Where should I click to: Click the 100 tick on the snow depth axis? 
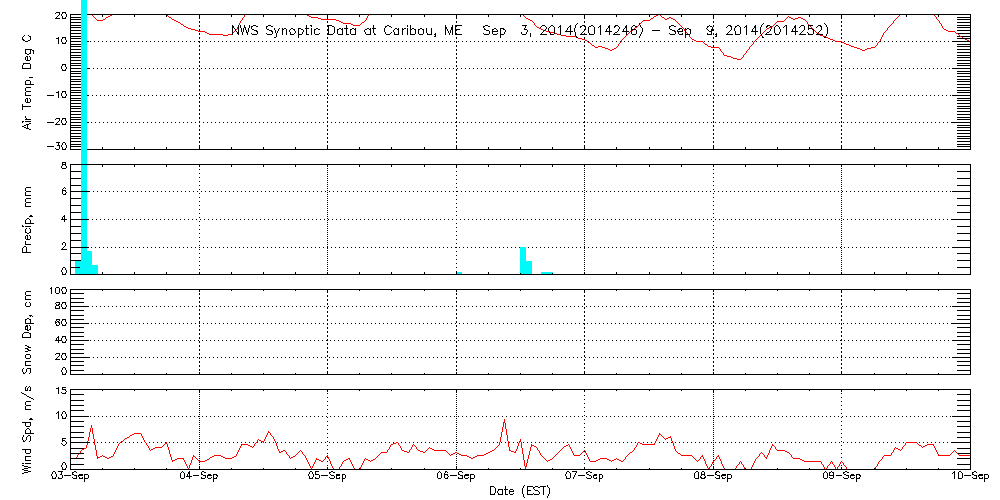[x=58, y=291]
